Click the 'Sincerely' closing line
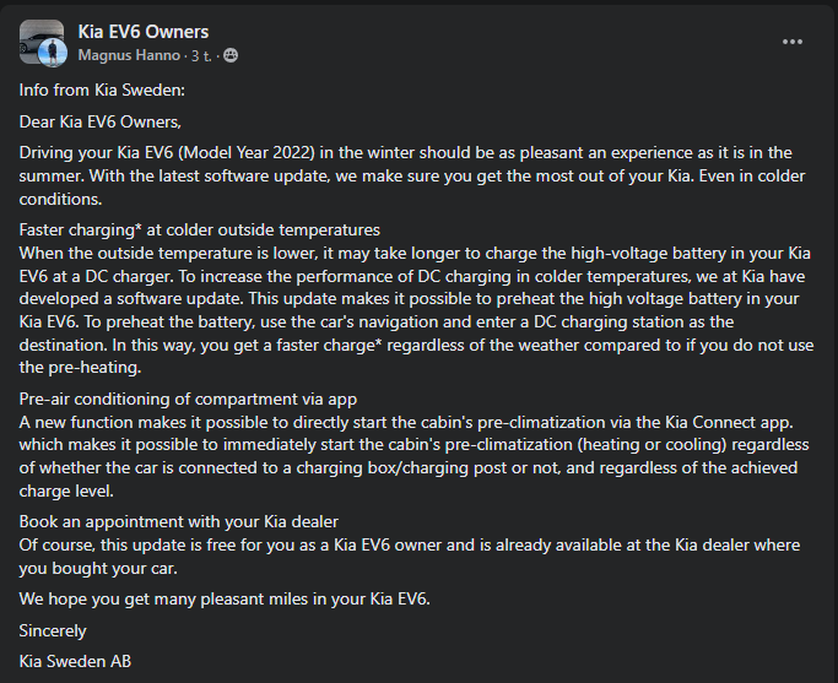Viewport: 838px width, 683px height. [52, 631]
